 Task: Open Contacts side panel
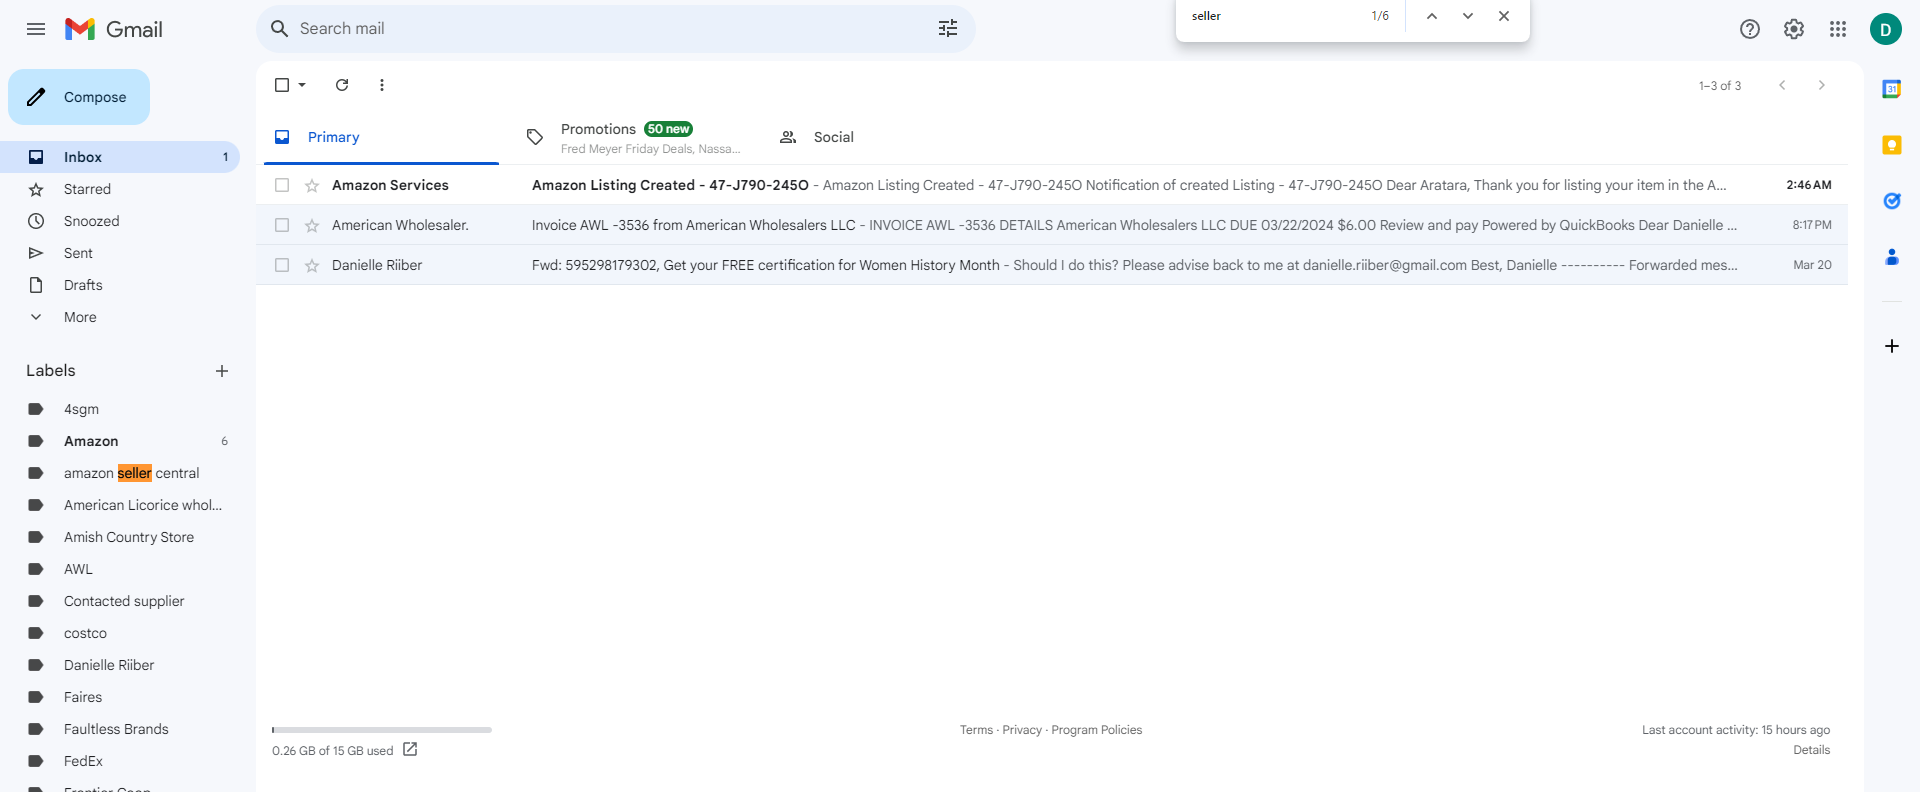point(1892,257)
